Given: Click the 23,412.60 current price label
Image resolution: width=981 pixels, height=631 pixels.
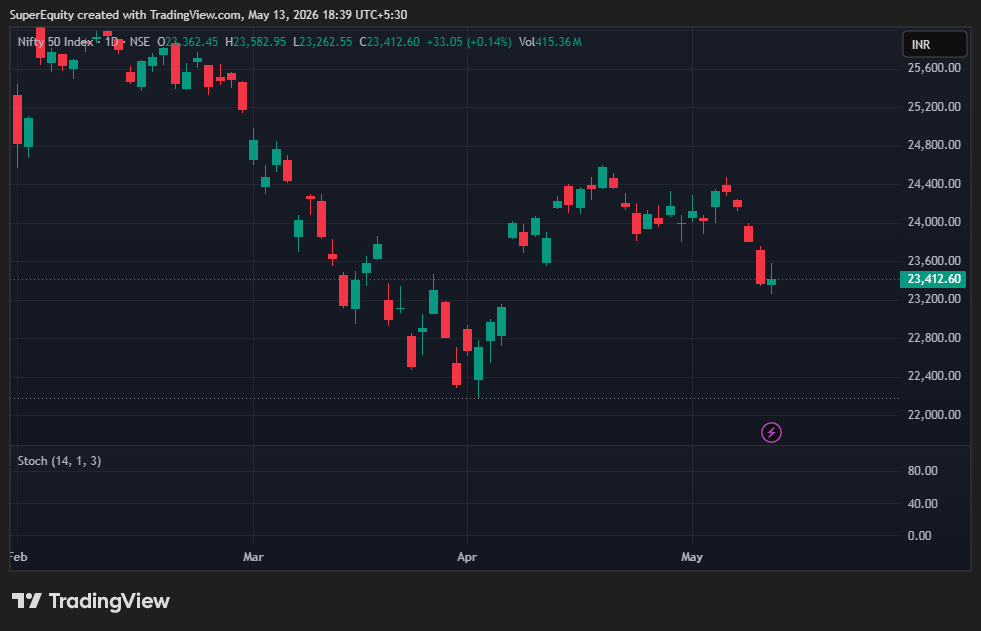Looking at the screenshot, I should click(x=933, y=279).
